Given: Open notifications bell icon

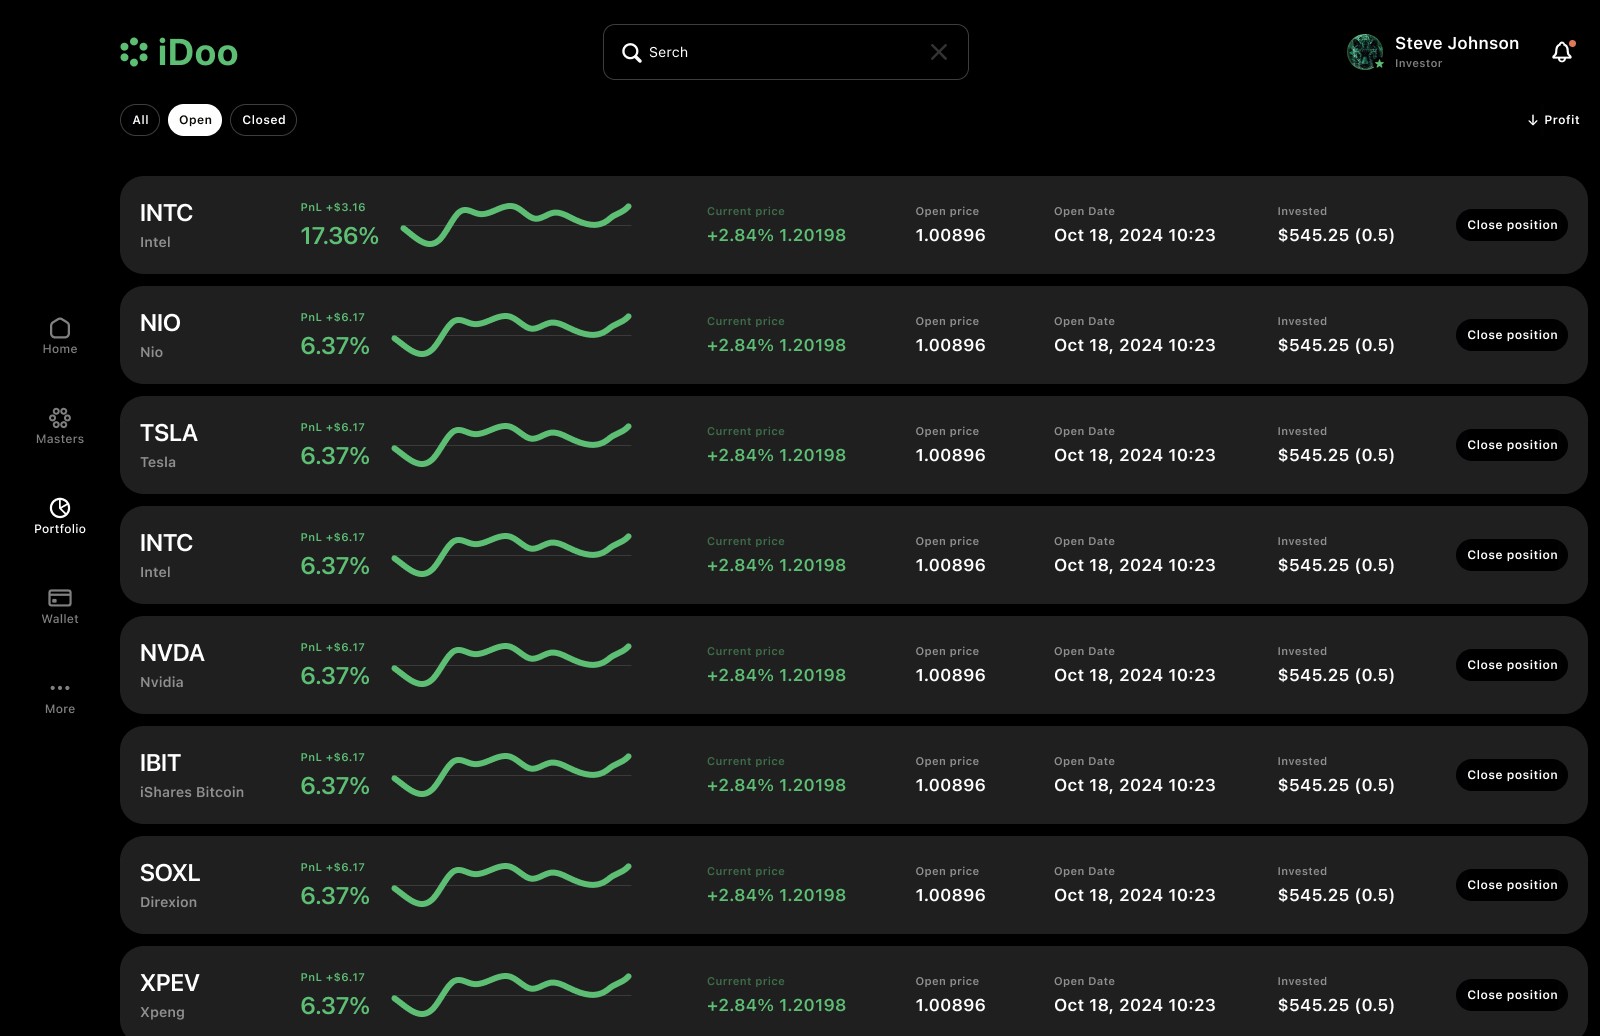Looking at the screenshot, I should pyautogui.click(x=1562, y=52).
